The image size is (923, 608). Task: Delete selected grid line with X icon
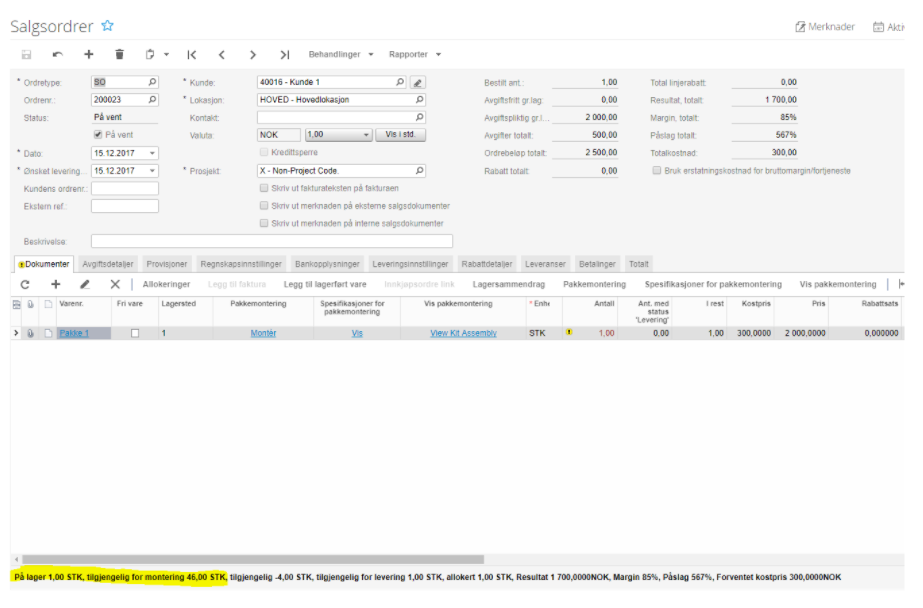coord(115,284)
